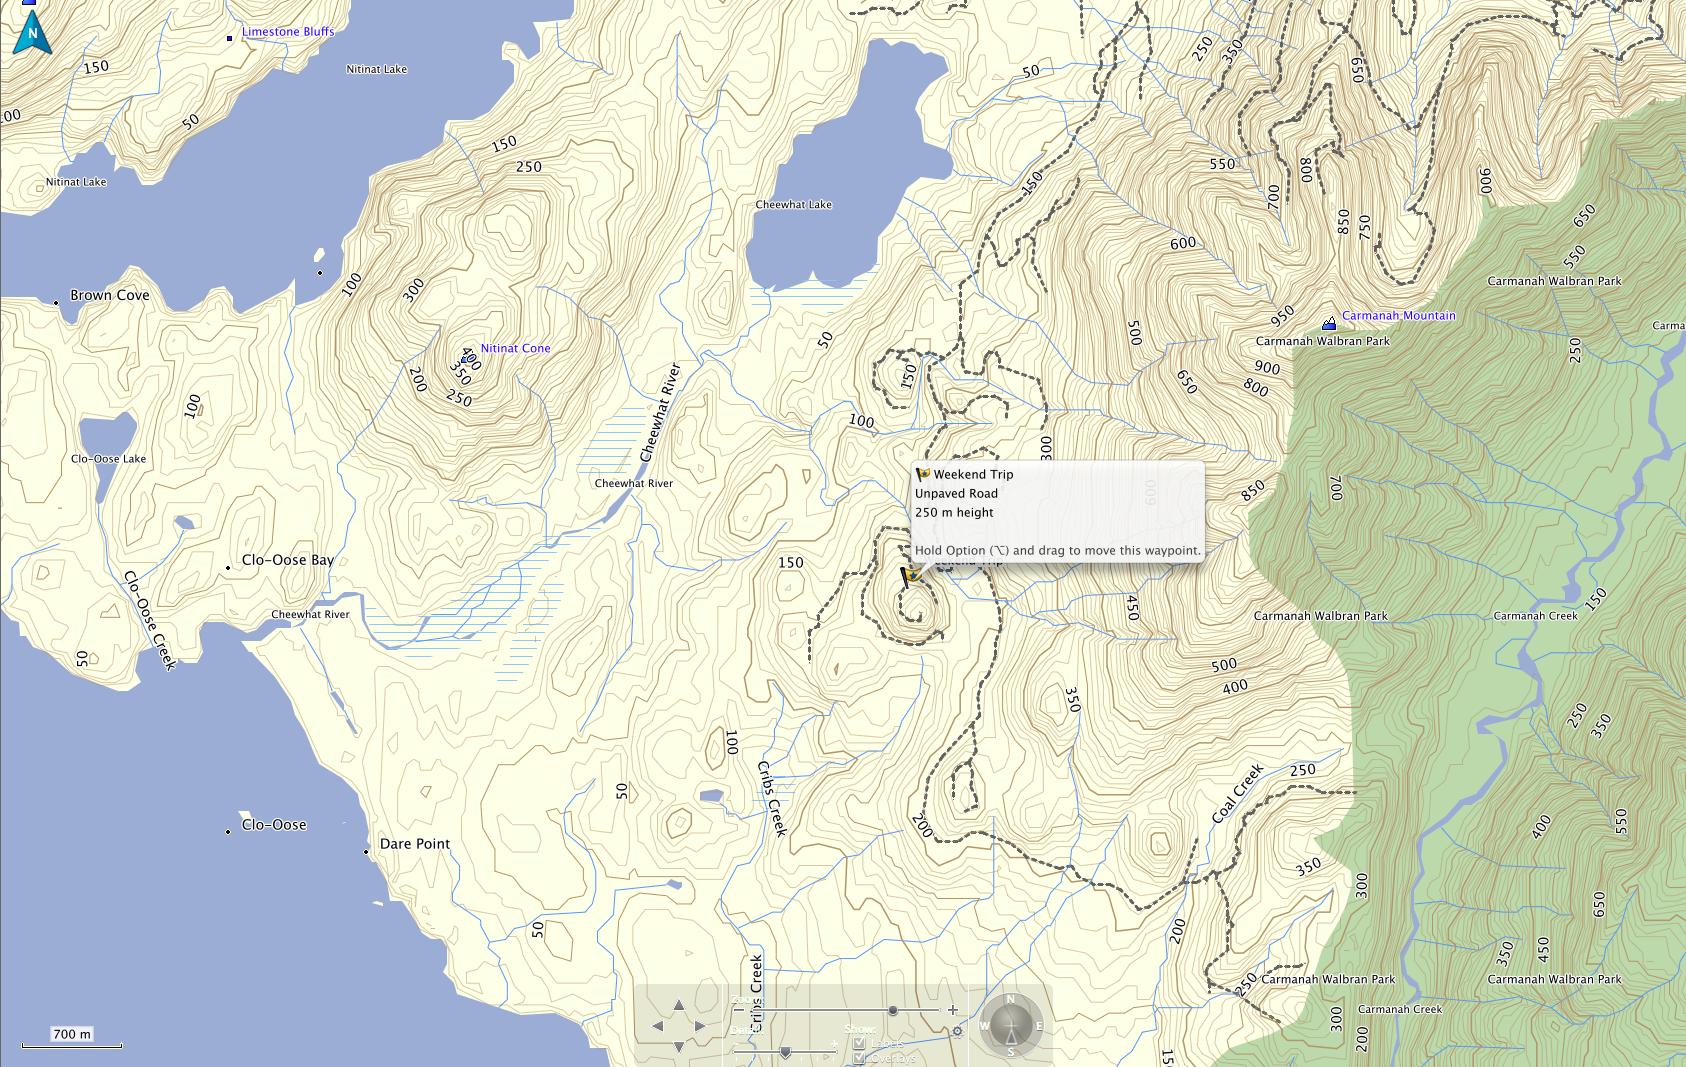Click the detail slider handle
The height and width of the screenshot is (1067, 1686).
tap(785, 1052)
